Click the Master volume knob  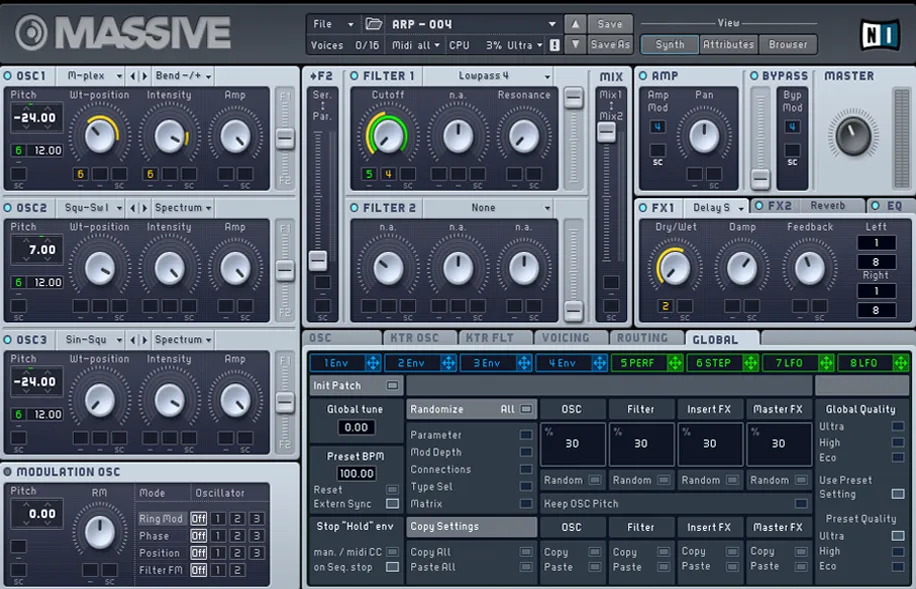(853, 136)
